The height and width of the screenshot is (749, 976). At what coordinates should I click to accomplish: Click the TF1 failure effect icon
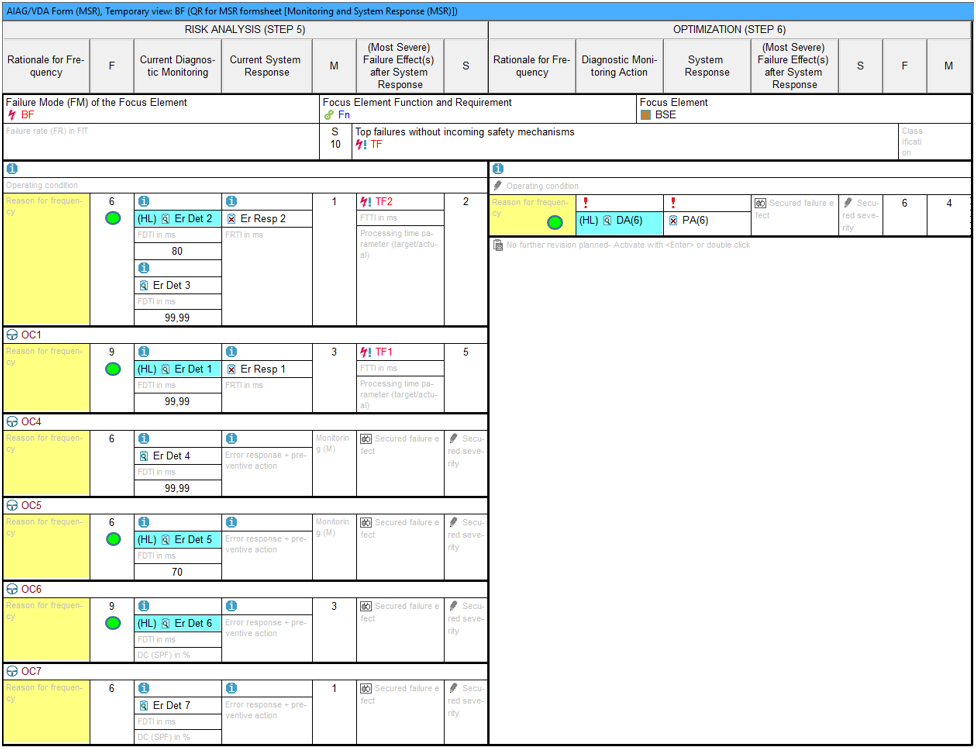[x=366, y=352]
